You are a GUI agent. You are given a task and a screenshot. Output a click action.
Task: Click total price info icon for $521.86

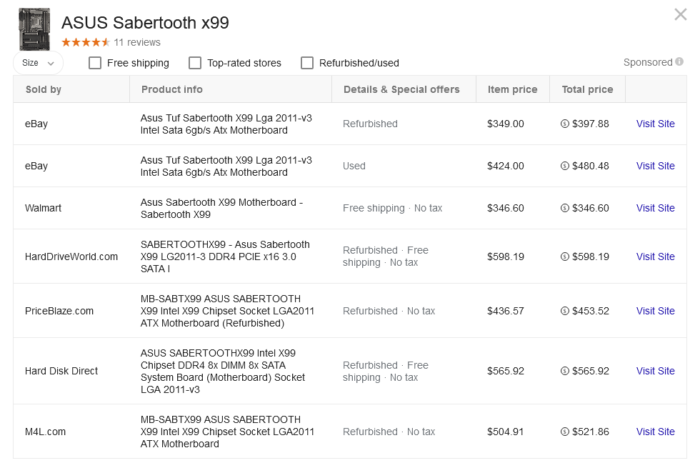566,432
